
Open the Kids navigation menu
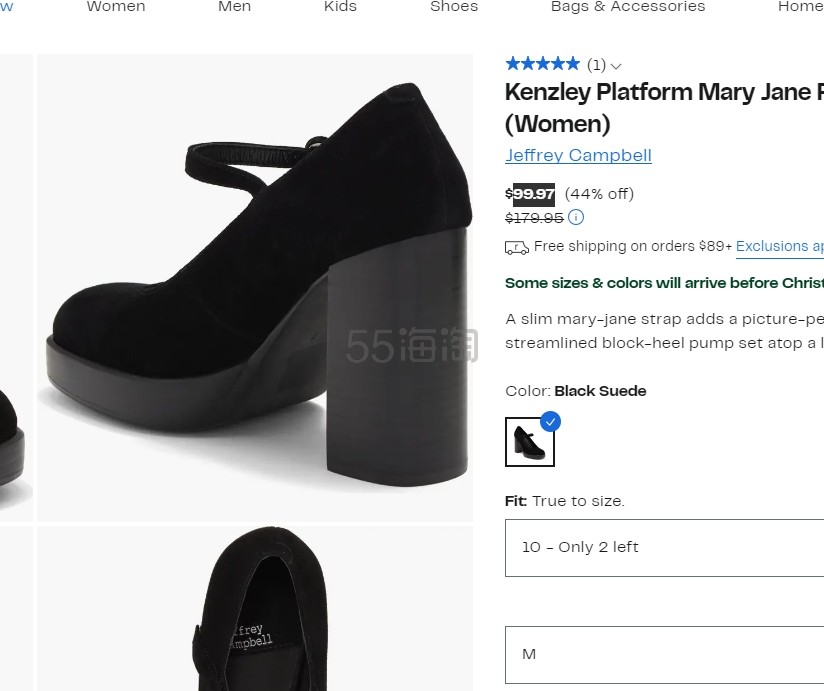click(339, 8)
